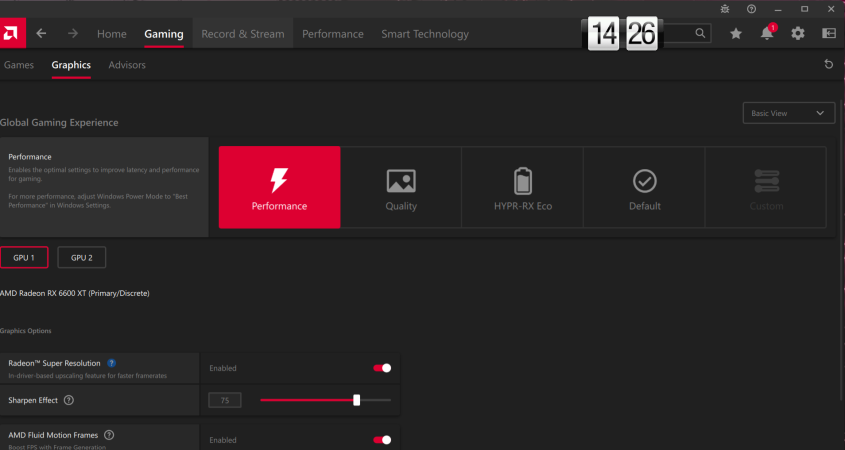The width and height of the screenshot is (845, 450).
Task: Click the AMD logo icon
Action: (12, 33)
